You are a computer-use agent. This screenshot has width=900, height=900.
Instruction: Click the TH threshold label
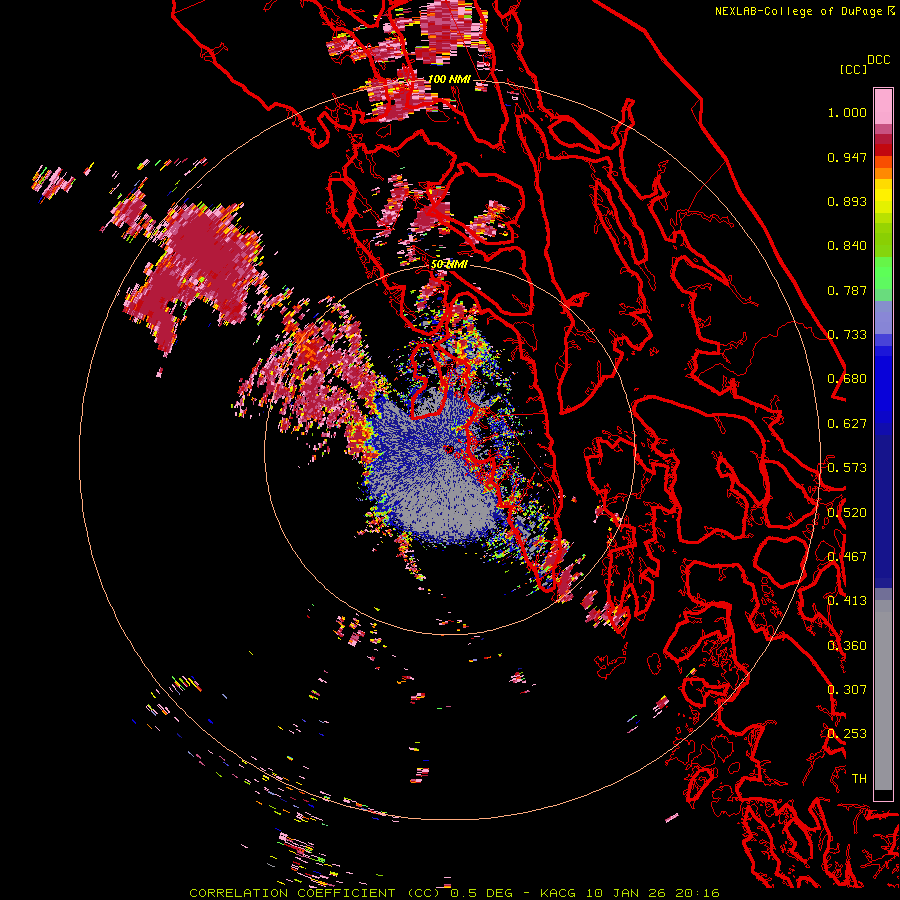coord(859,779)
